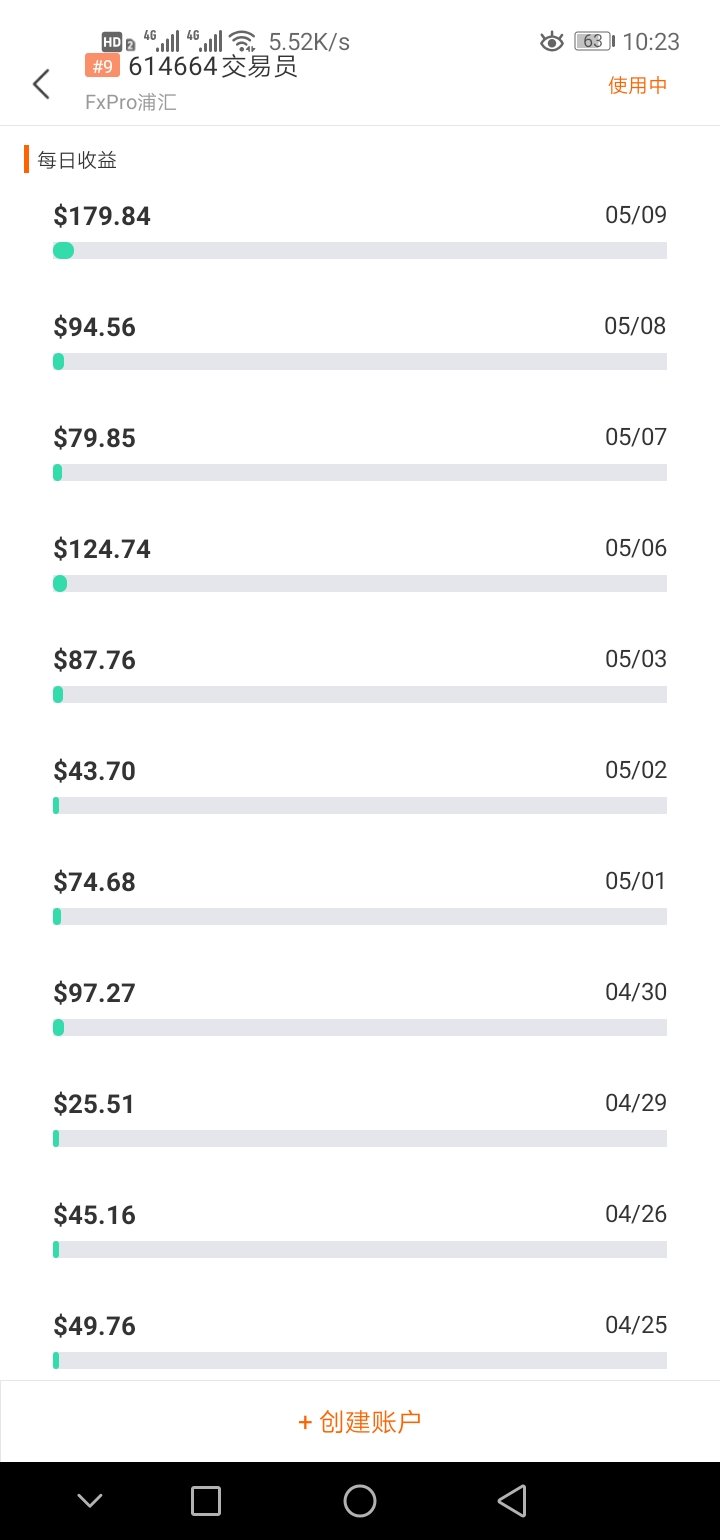Click the 创建账户 button
Image resolution: width=720 pixels, height=1540 pixels.
(x=360, y=1421)
